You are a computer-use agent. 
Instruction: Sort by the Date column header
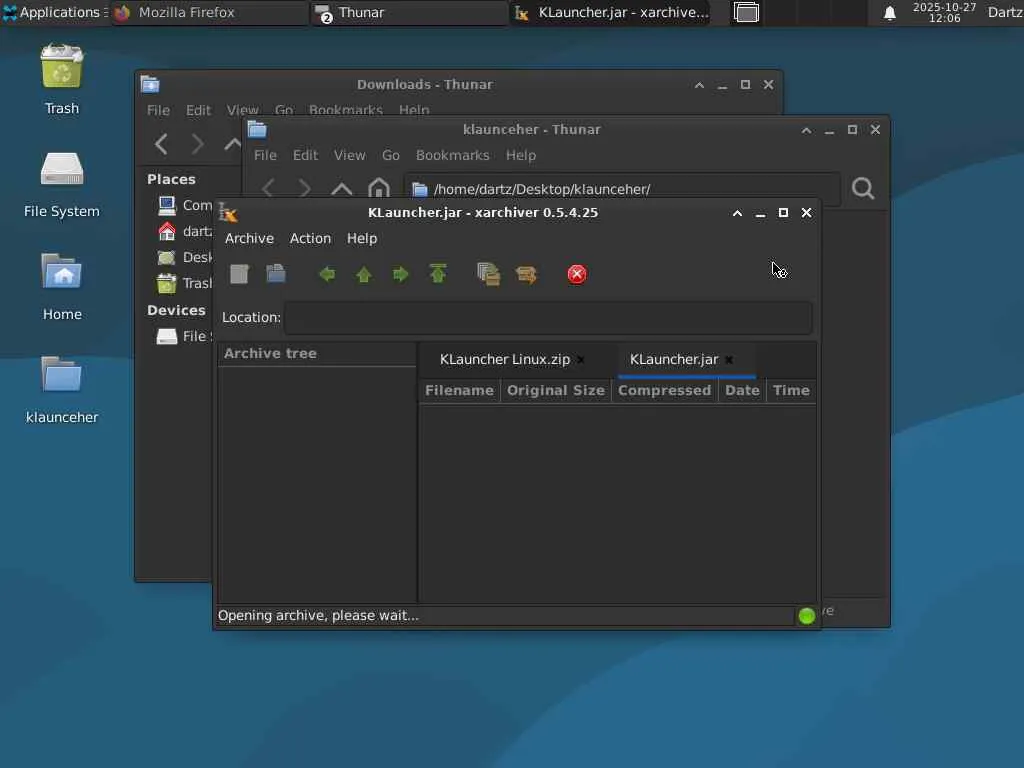pos(742,391)
